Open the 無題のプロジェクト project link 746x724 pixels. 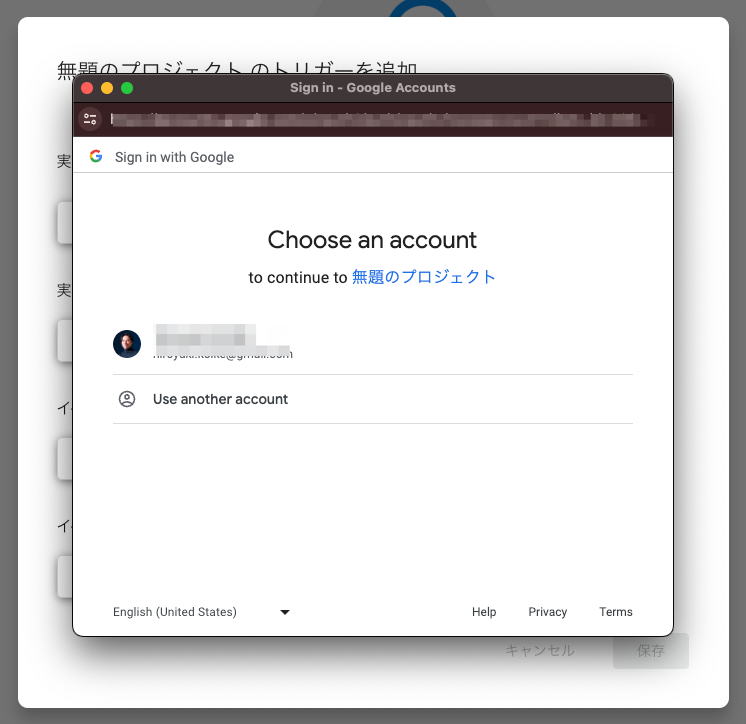pyautogui.click(x=423, y=277)
